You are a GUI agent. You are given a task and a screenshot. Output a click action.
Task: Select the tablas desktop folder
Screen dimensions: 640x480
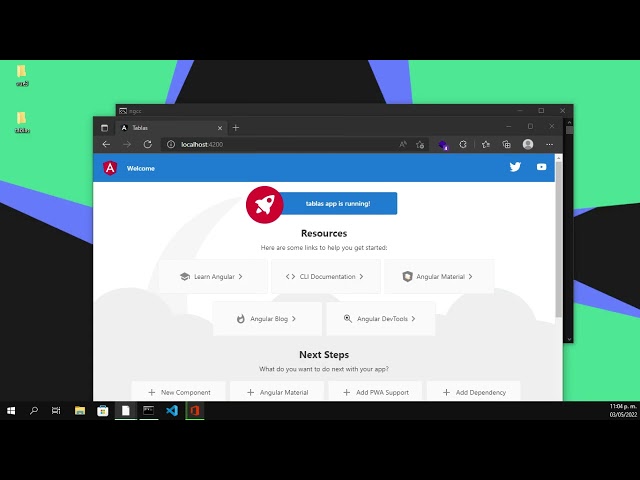tap(22, 122)
